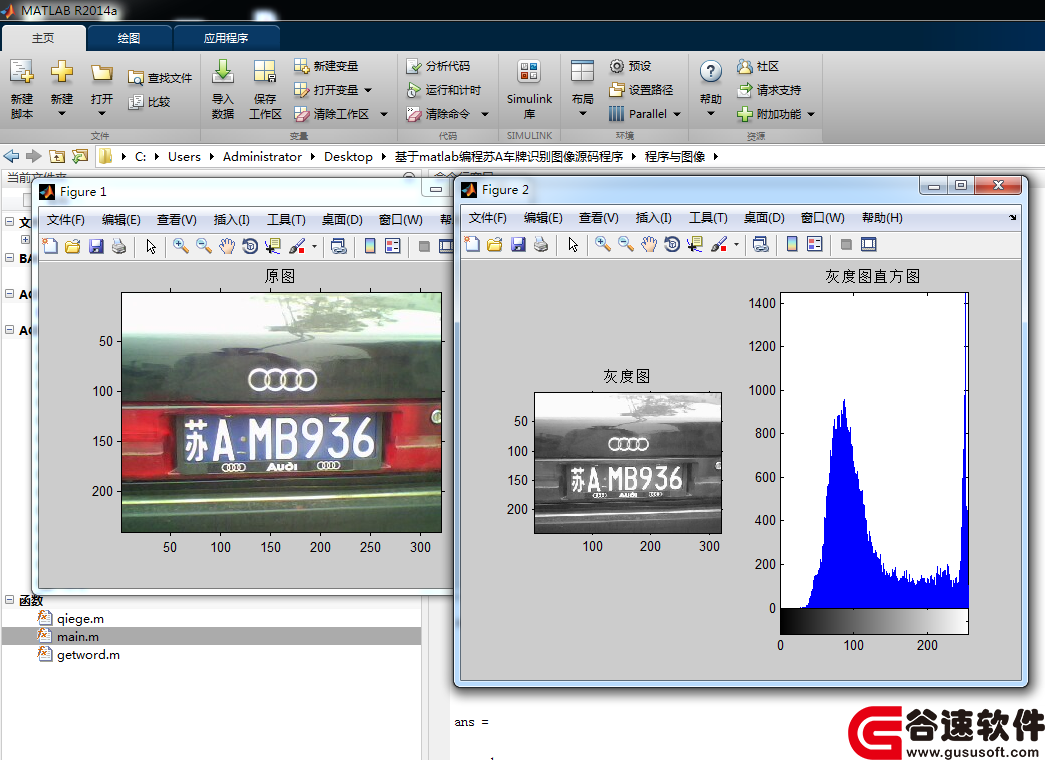This screenshot has width=1045, height=760.
Task: Click the Administrator segment in the folder path
Action: click(263, 157)
